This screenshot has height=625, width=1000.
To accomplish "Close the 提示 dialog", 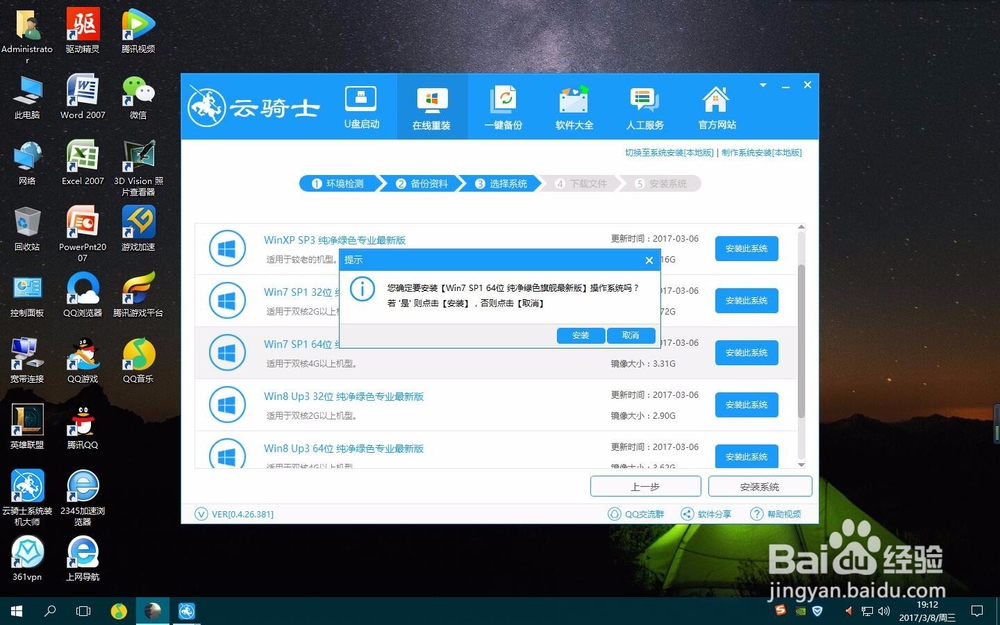I will [x=649, y=260].
